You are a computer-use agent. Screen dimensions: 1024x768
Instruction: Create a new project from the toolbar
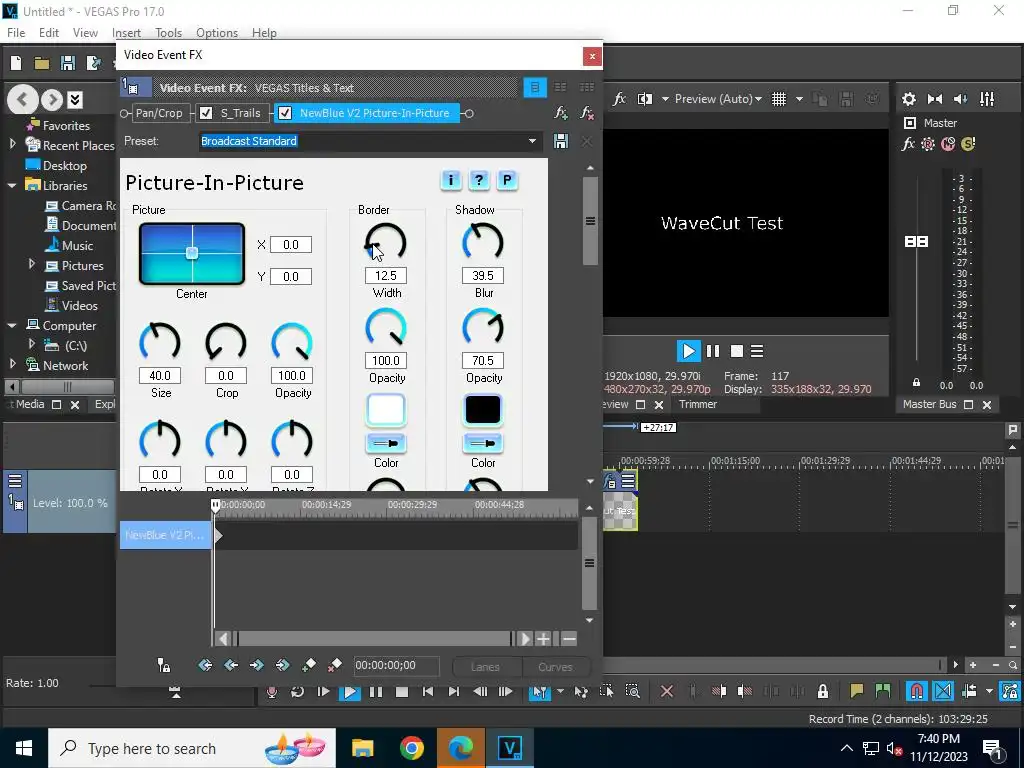tap(16, 63)
